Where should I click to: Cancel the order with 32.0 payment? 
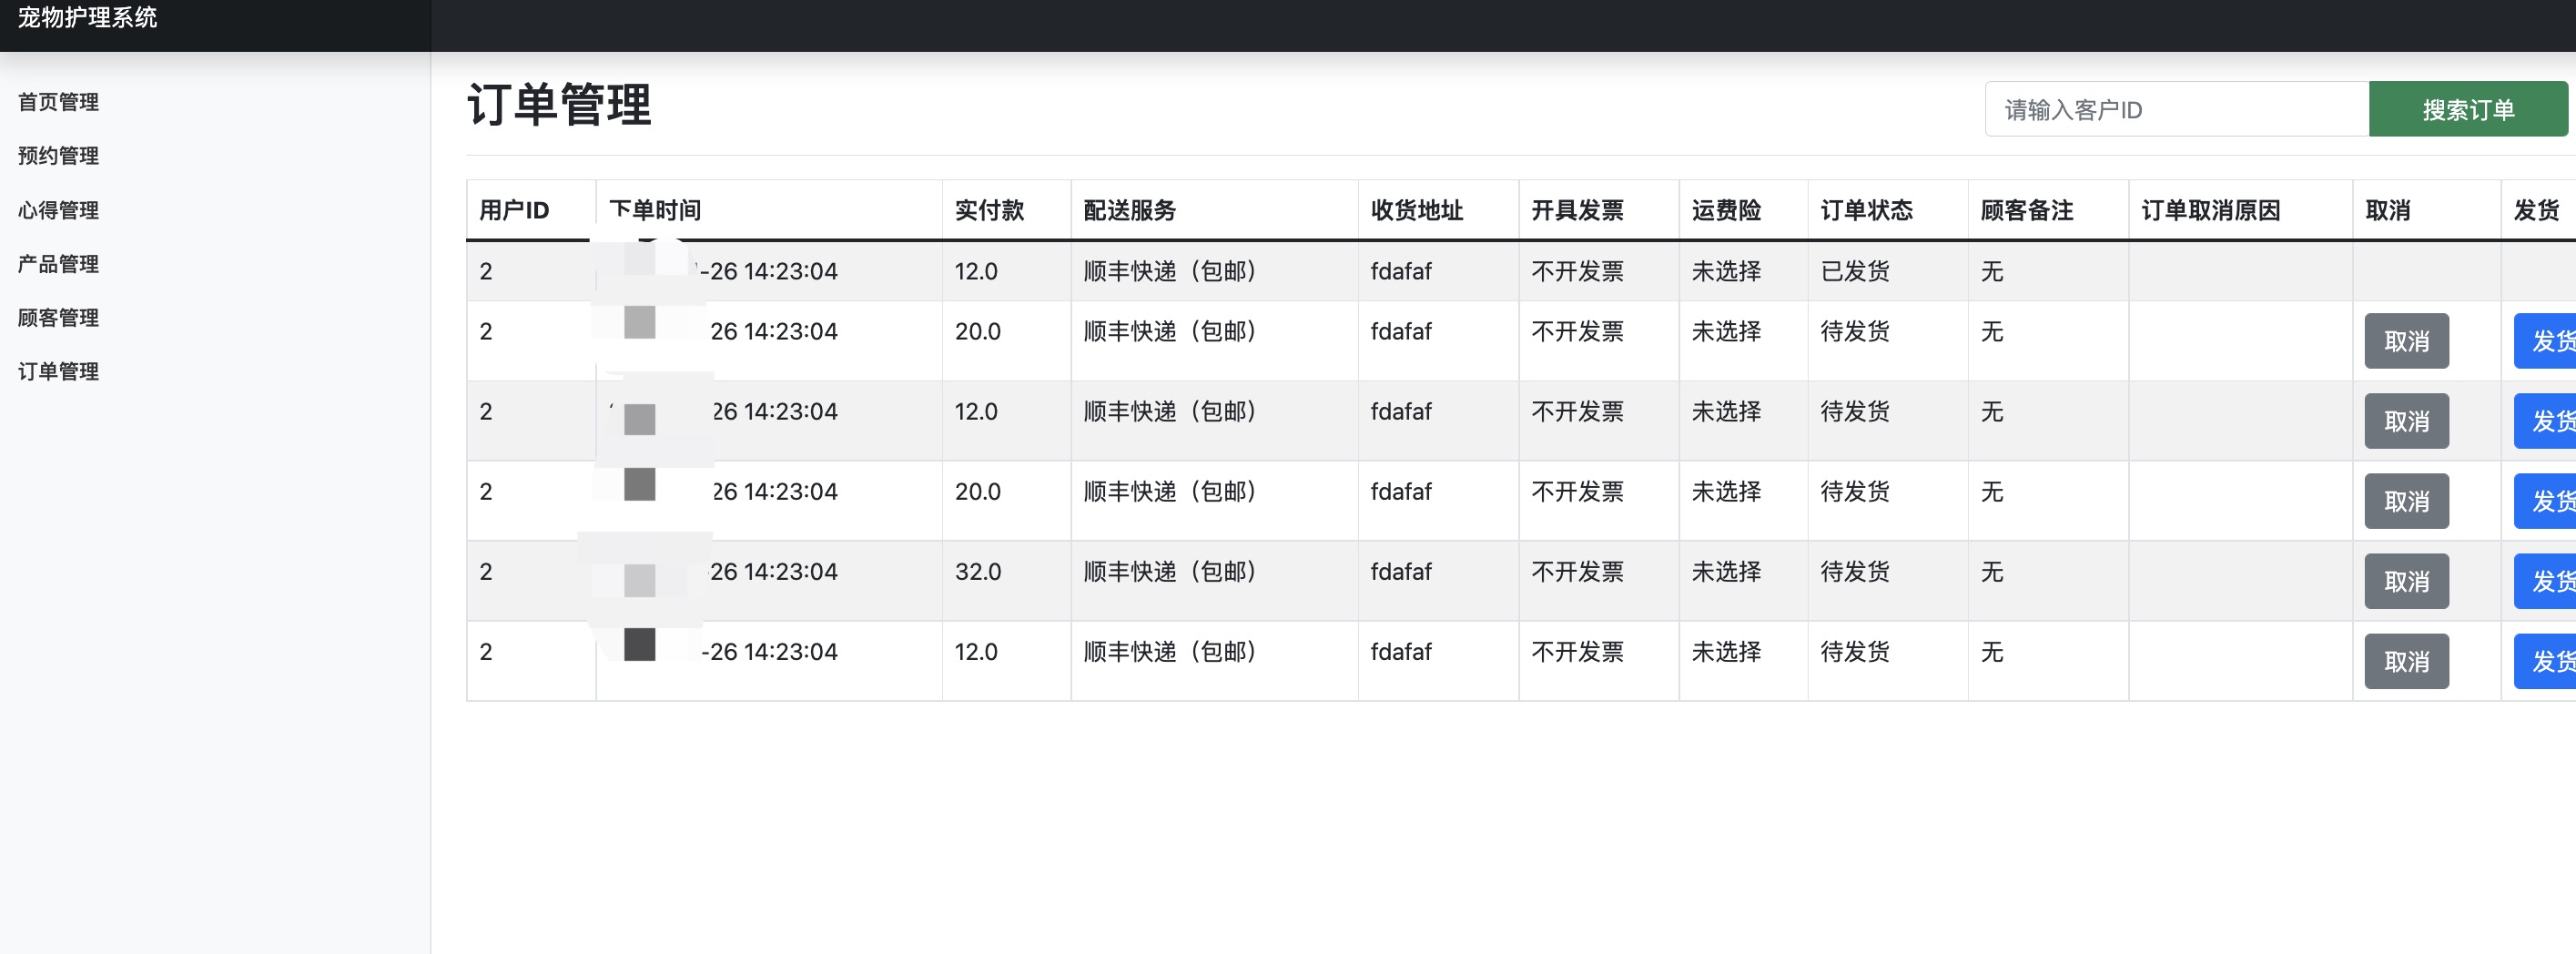tap(2406, 581)
